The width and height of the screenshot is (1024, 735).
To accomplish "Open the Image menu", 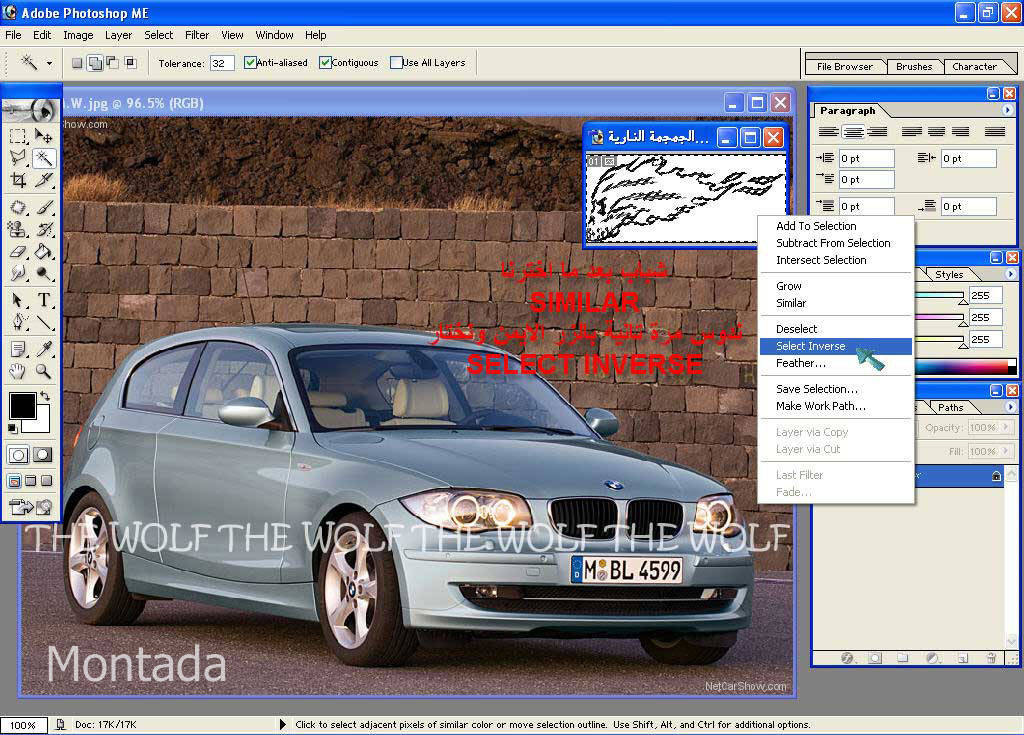I will (x=78, y=35).
